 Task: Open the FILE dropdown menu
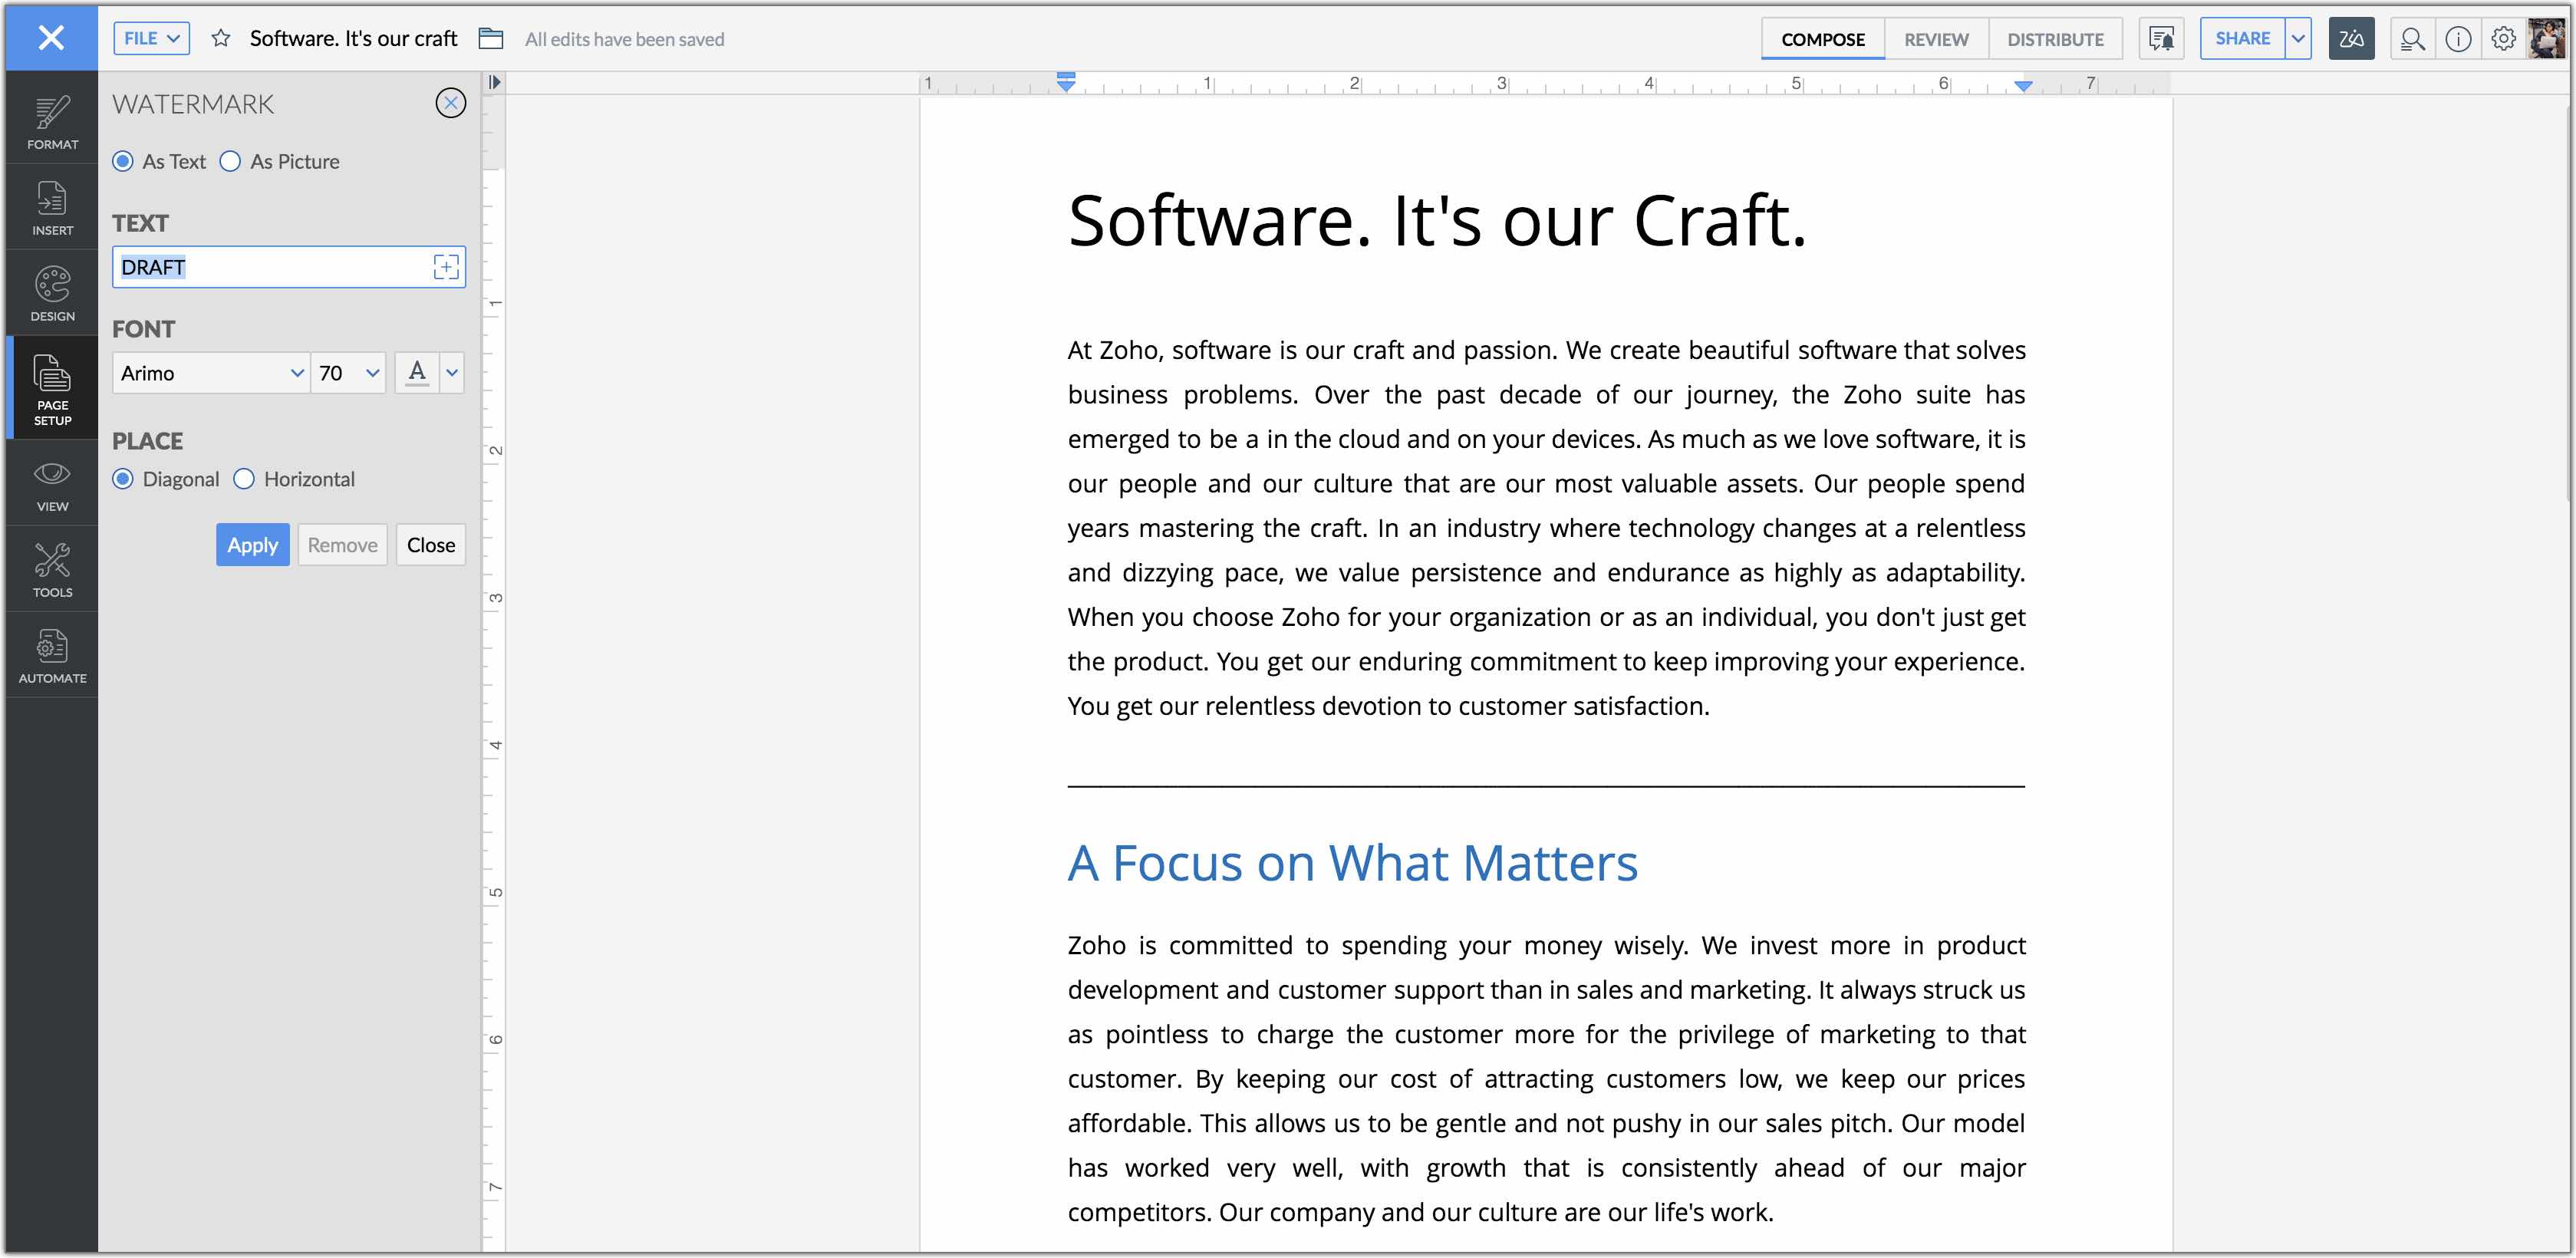[x=151, y=38]
